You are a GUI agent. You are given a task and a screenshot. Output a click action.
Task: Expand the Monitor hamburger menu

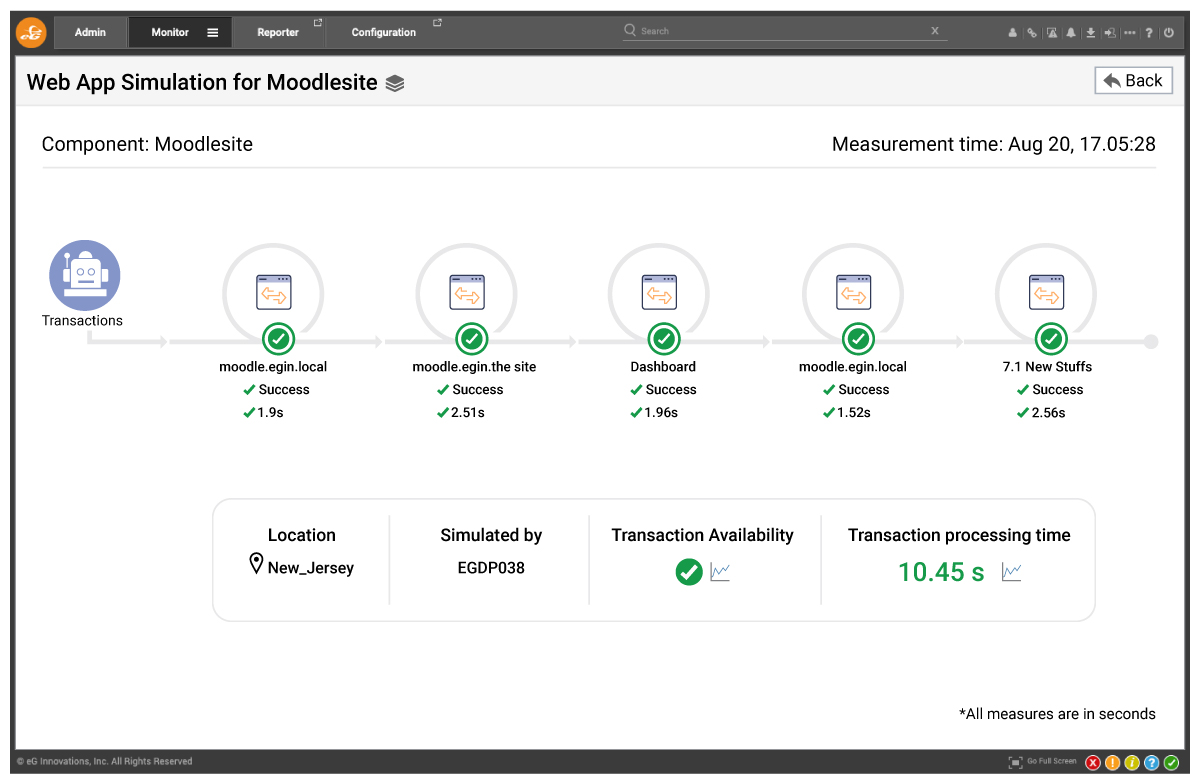click(213, 32)
